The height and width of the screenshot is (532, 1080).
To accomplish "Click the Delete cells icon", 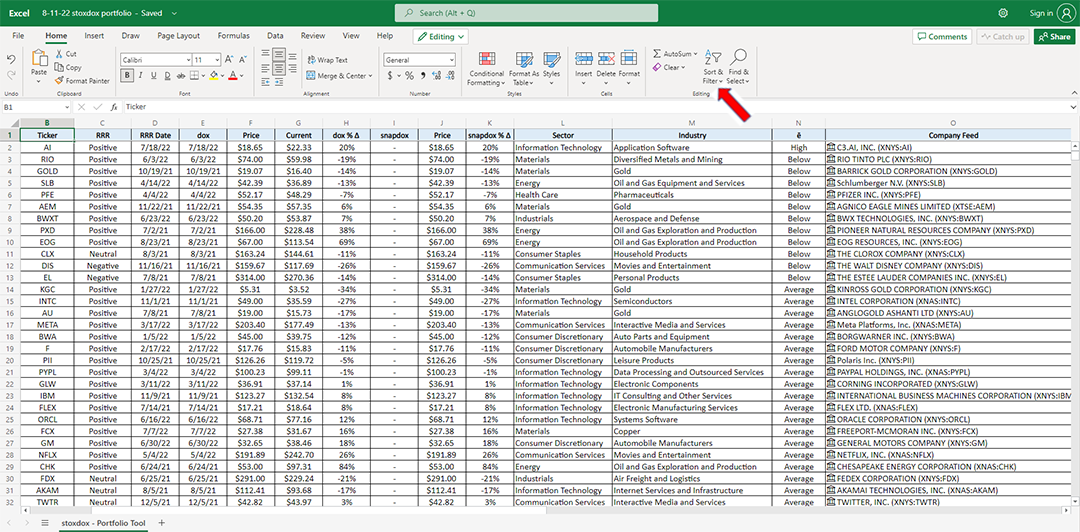I will pyautogui.click(x=606, y=59).
